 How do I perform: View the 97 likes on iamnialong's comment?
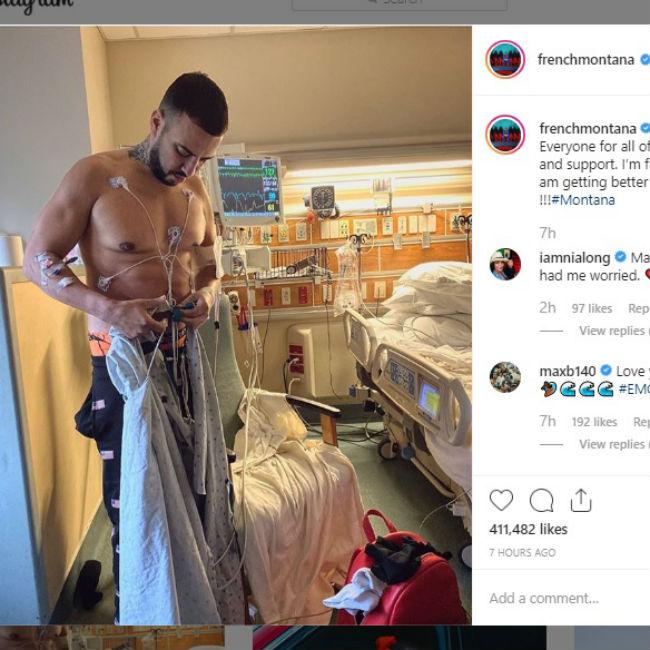592,308
